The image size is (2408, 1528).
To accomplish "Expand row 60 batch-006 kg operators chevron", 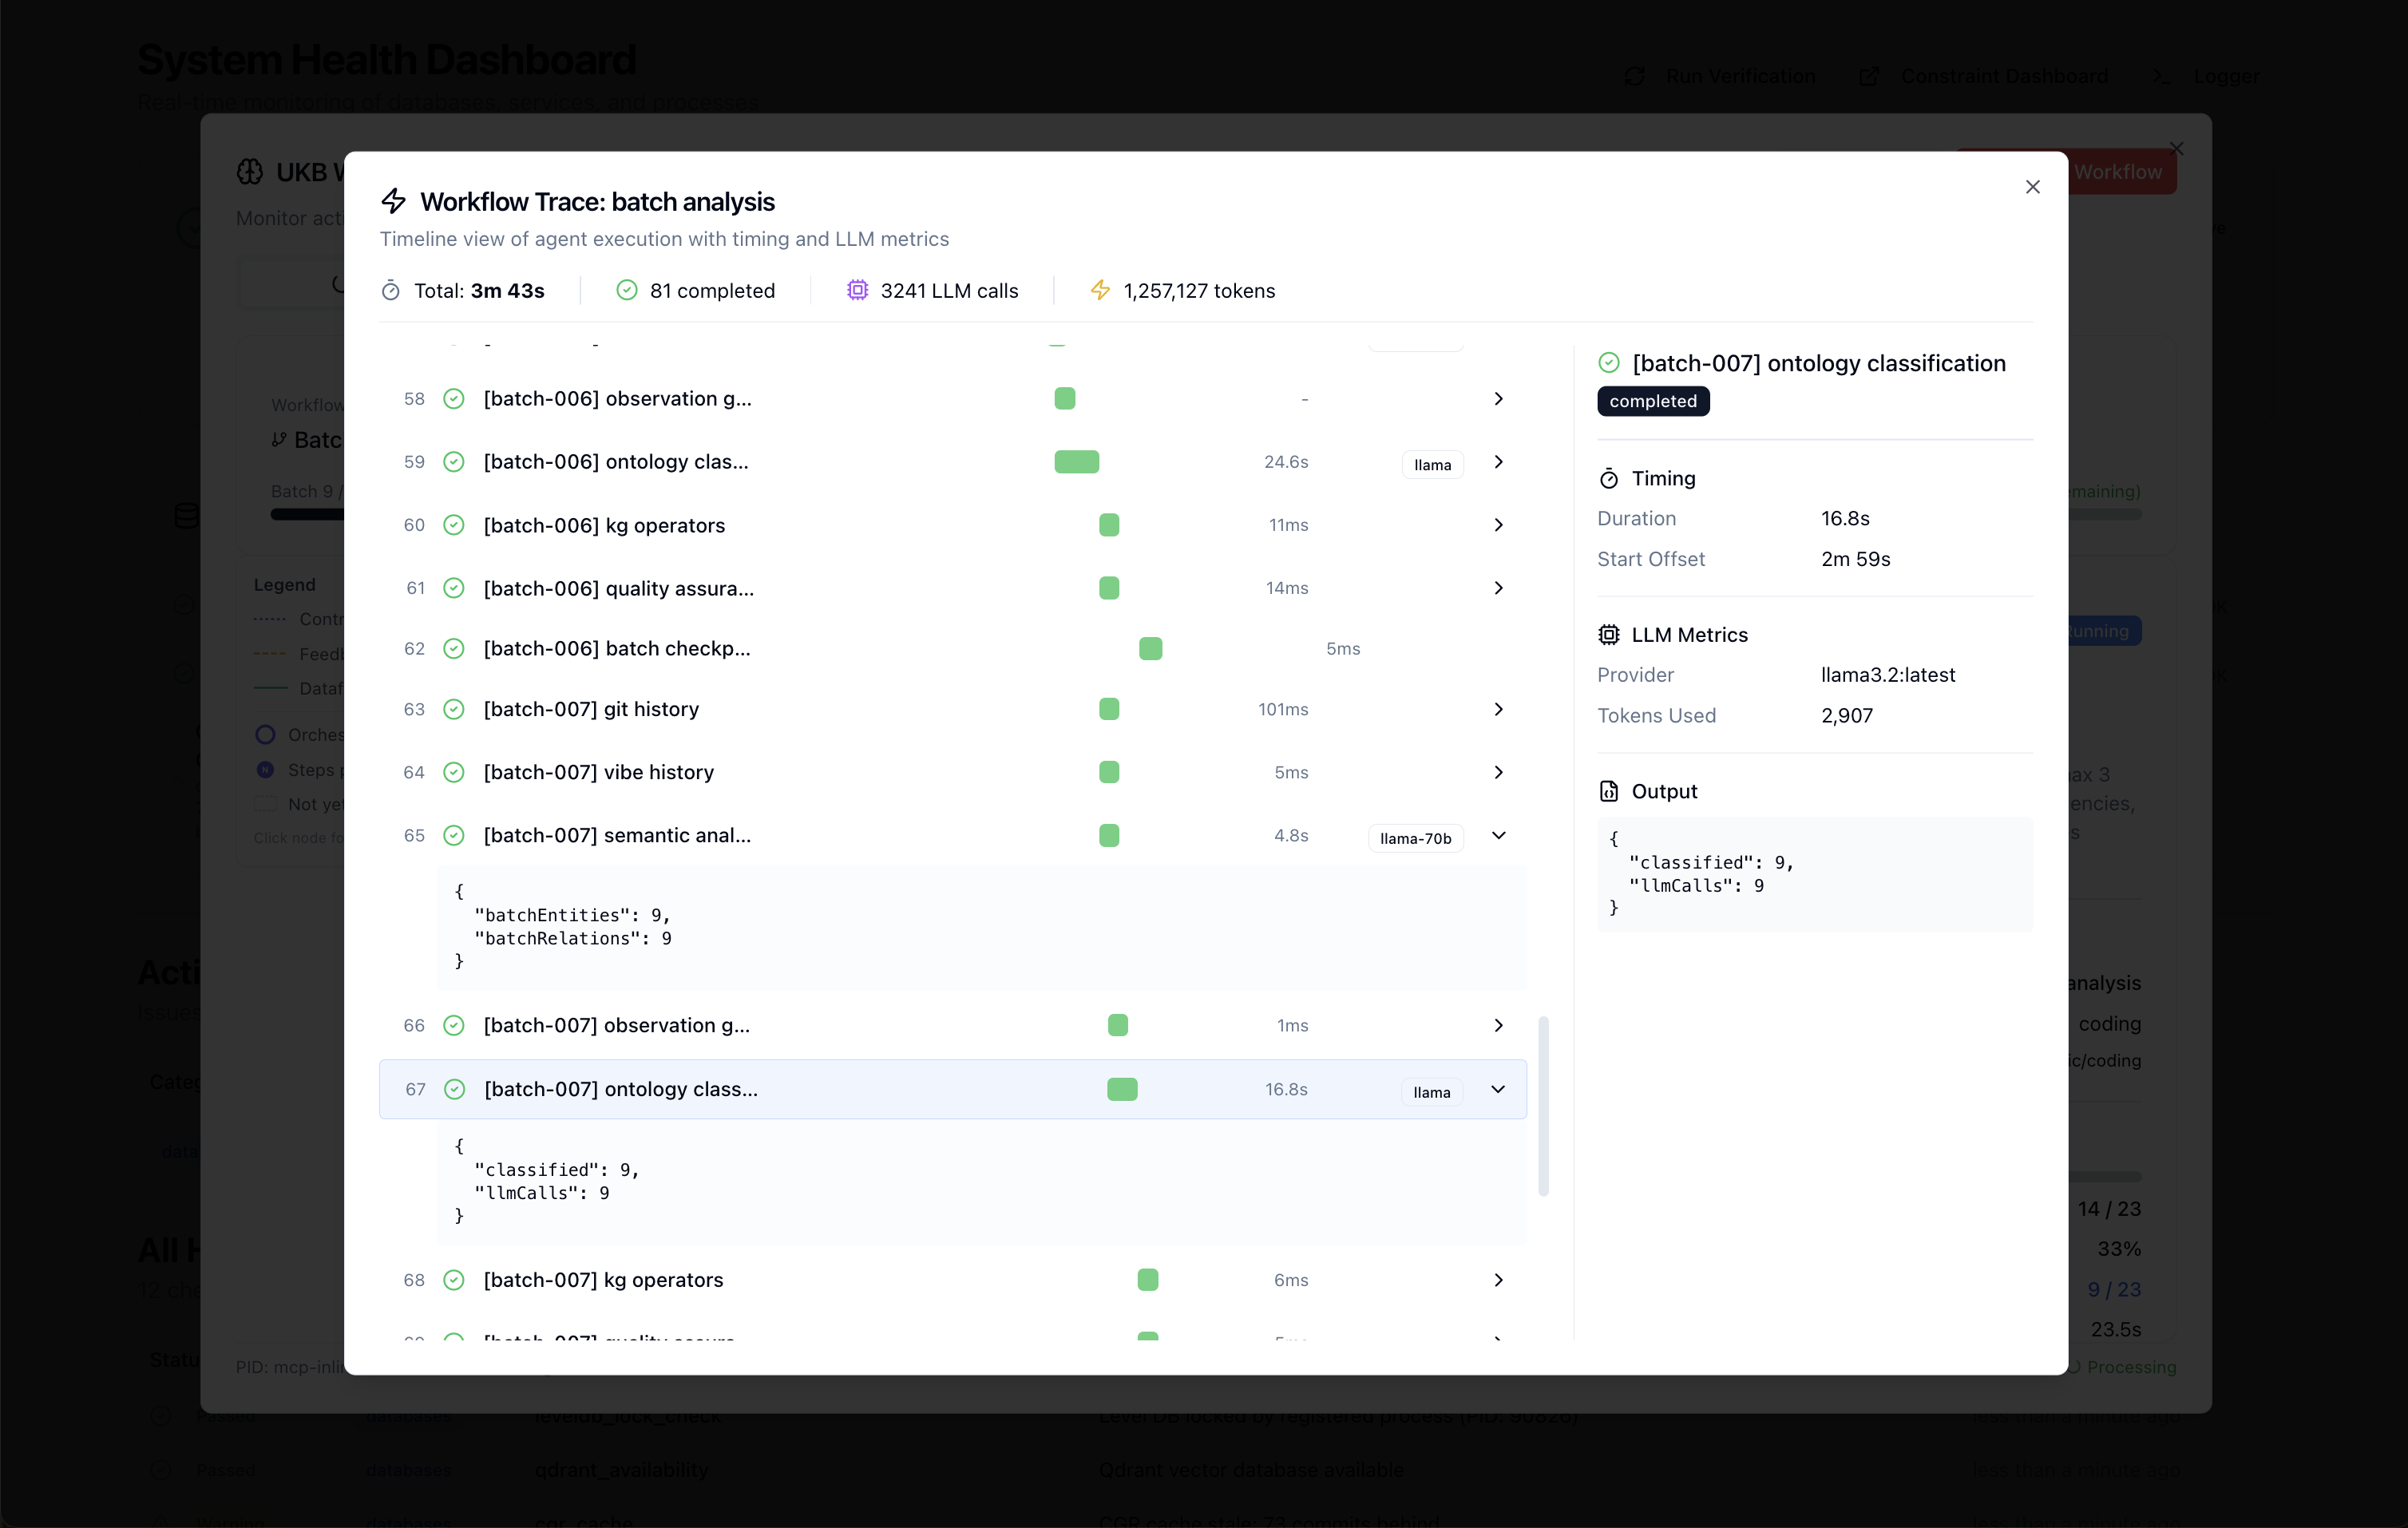I will point(1498,525).
